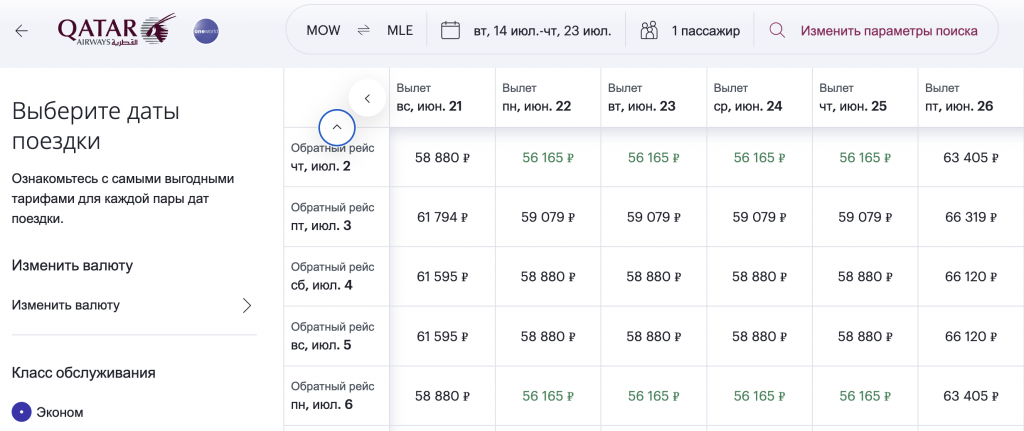Click the magnifying glass search icon
Viewport: 1024px width, 431px height.
[777, 31]
